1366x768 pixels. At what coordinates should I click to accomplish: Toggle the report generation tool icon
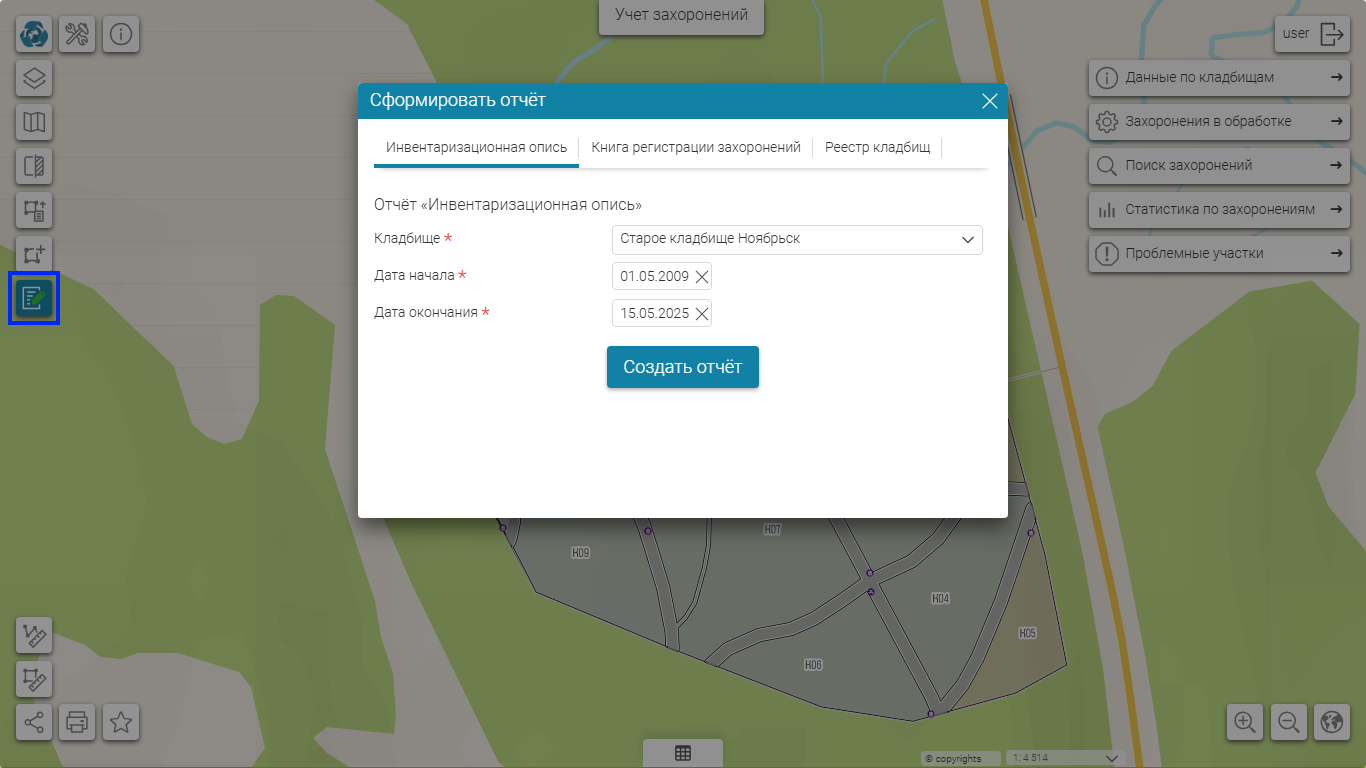[x=34, y=298]
